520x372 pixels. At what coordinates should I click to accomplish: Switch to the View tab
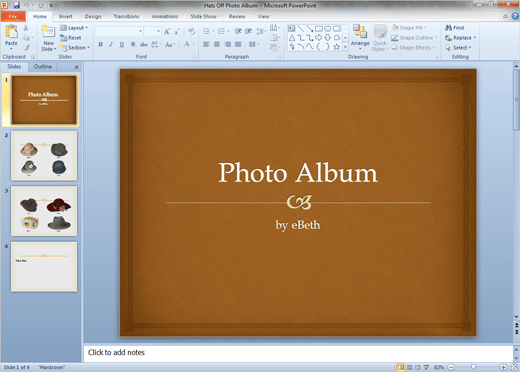click(263, 16)
